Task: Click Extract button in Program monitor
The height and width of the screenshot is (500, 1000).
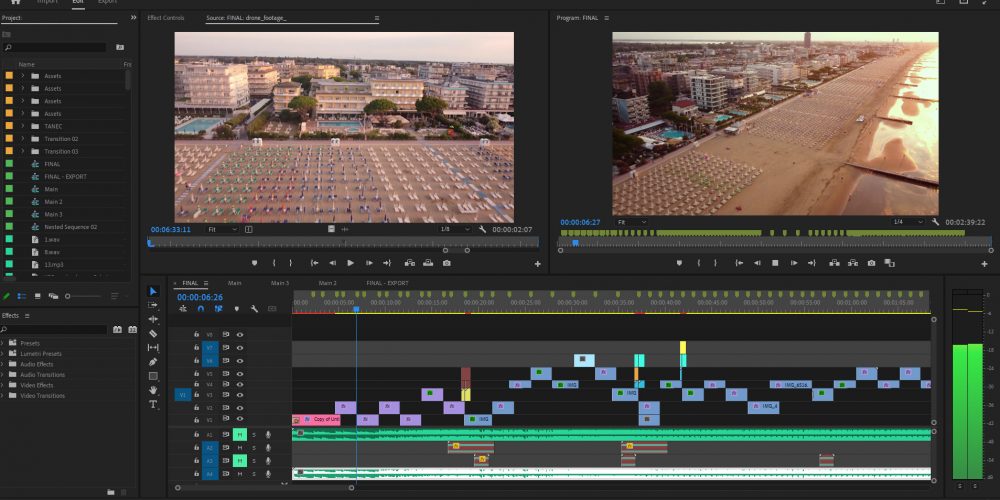Action: (x=853, y=263)
